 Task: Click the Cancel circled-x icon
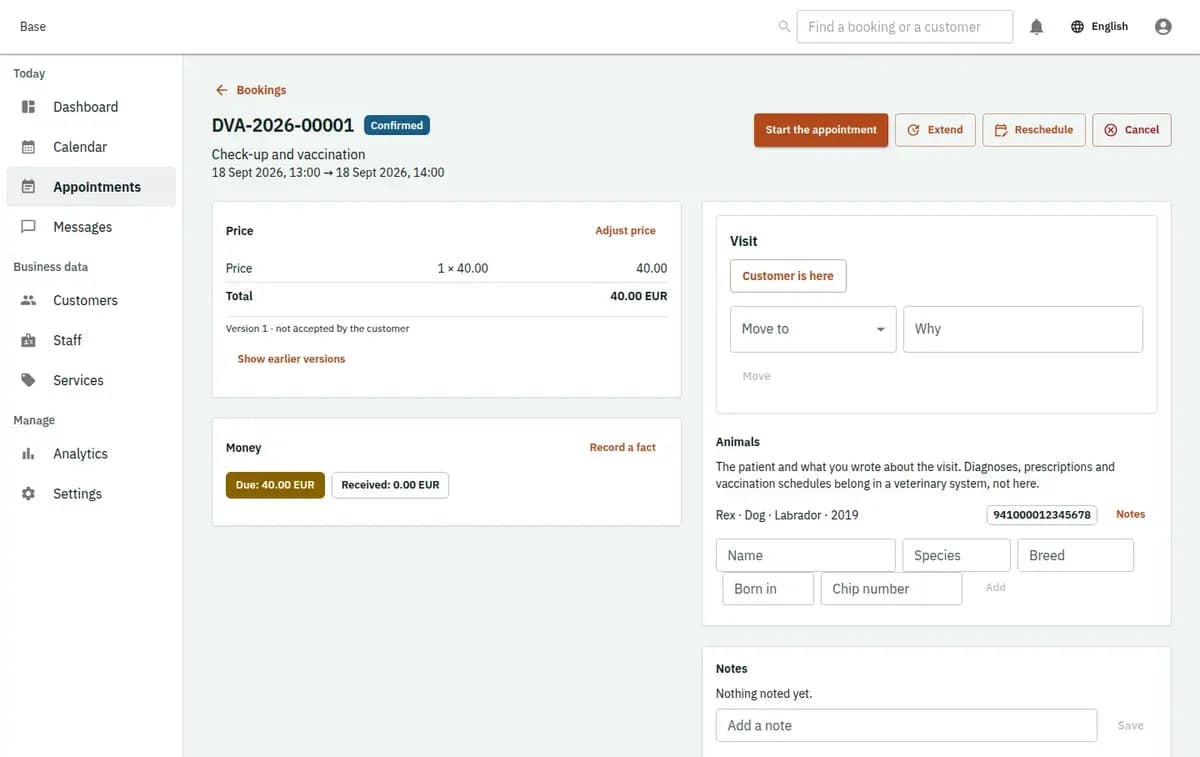click(1111, 130)
